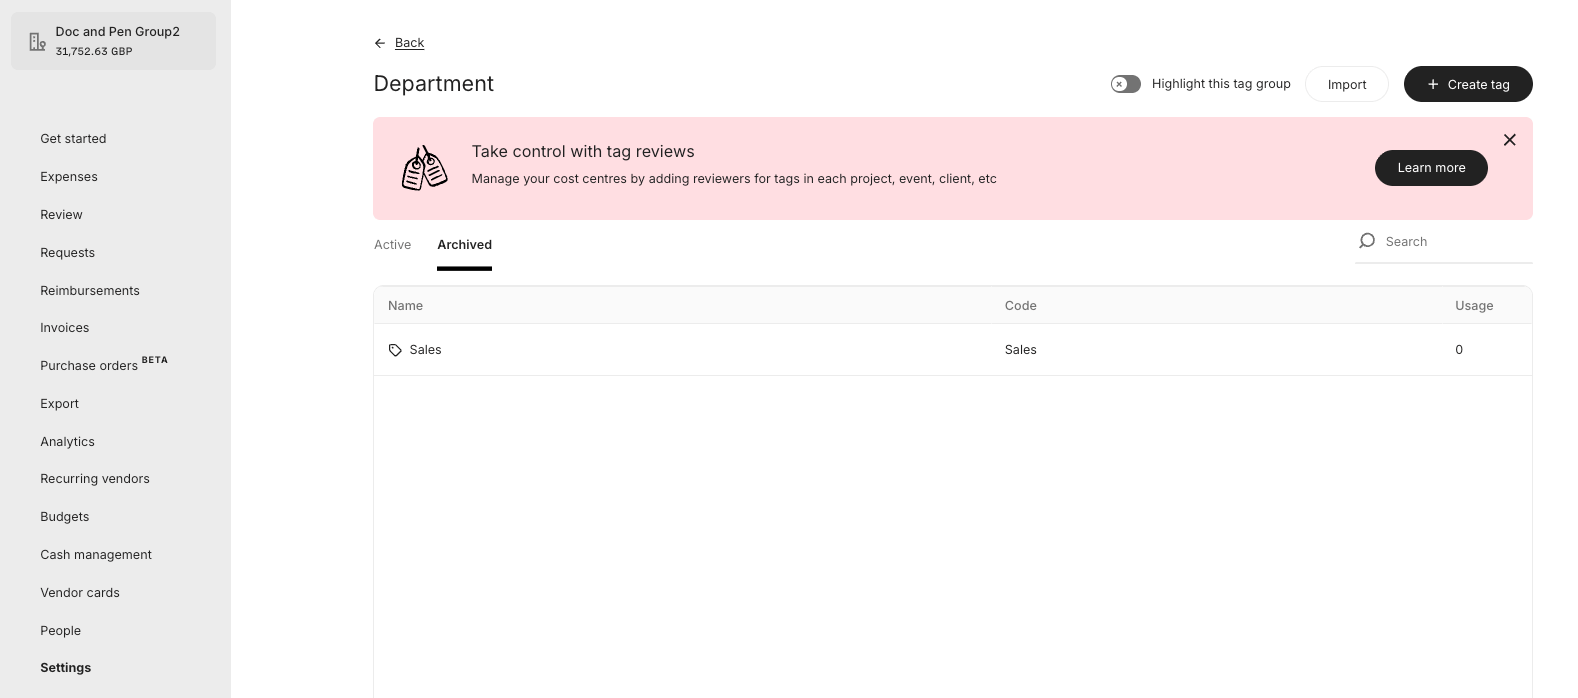Click the company building icon in sidebar
The height and width of the screenshot is (698, 1578).
[37, 41]
